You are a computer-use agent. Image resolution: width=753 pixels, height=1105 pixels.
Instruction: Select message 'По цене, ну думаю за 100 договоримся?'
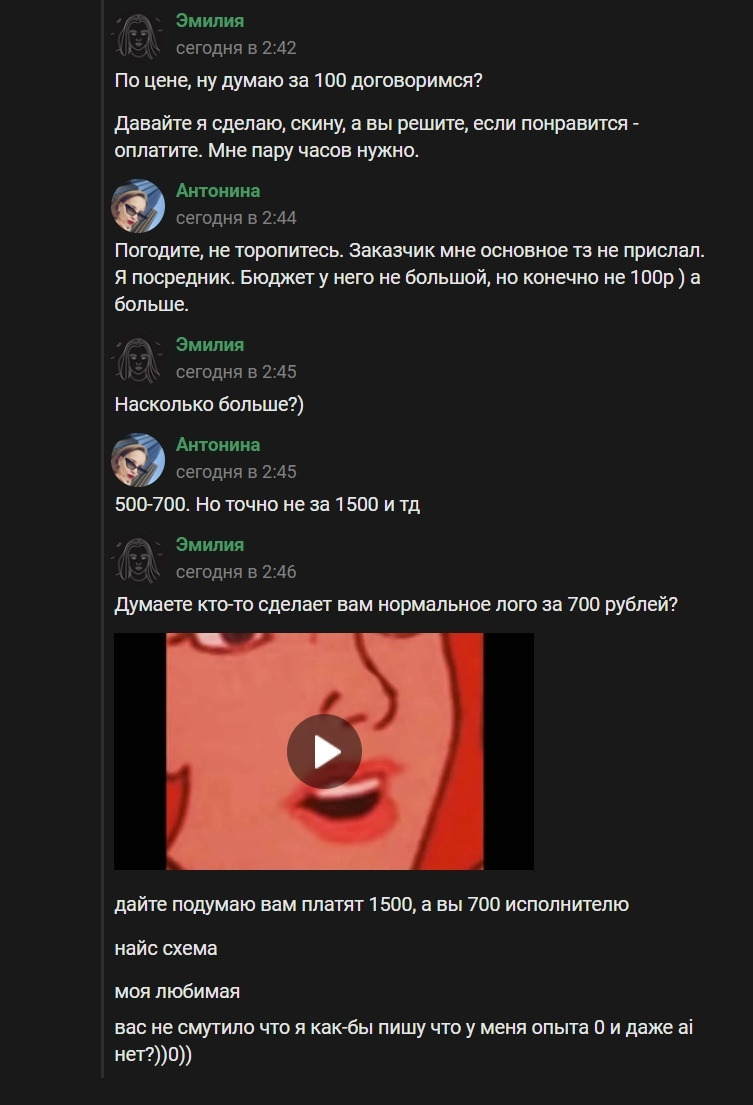pos(299,81)
